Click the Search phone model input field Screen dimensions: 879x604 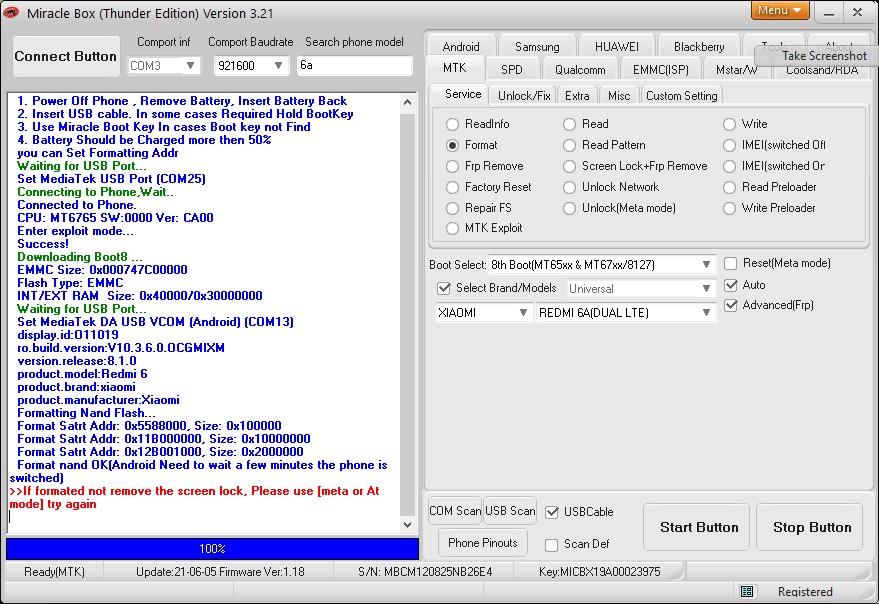pyautogui.click(x=355, y=66)
